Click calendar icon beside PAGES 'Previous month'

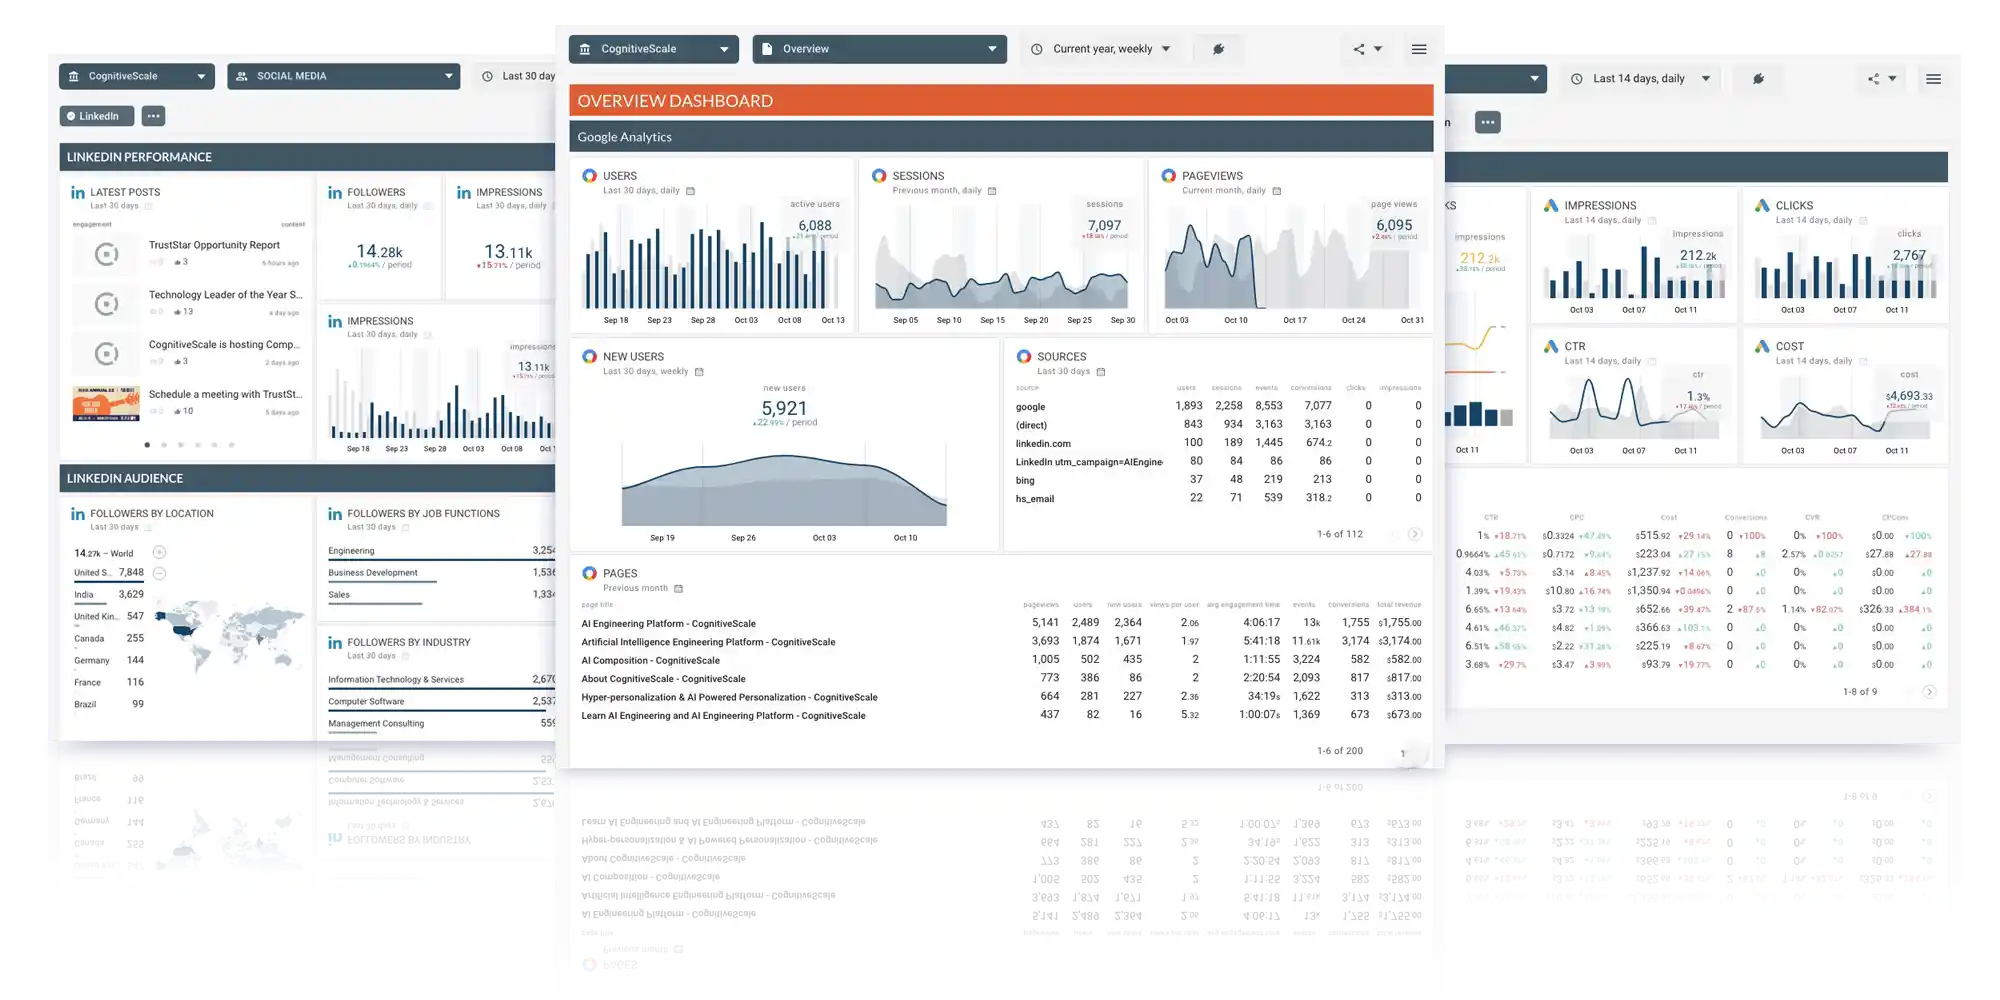tap(678, 589)
